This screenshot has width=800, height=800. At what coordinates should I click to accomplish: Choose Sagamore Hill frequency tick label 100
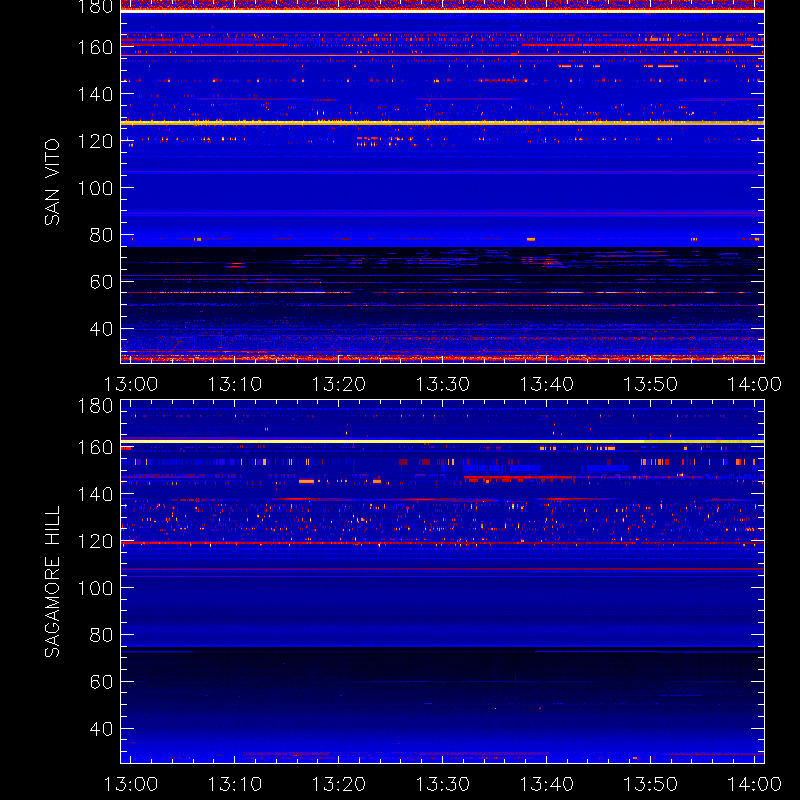[95, 588]
